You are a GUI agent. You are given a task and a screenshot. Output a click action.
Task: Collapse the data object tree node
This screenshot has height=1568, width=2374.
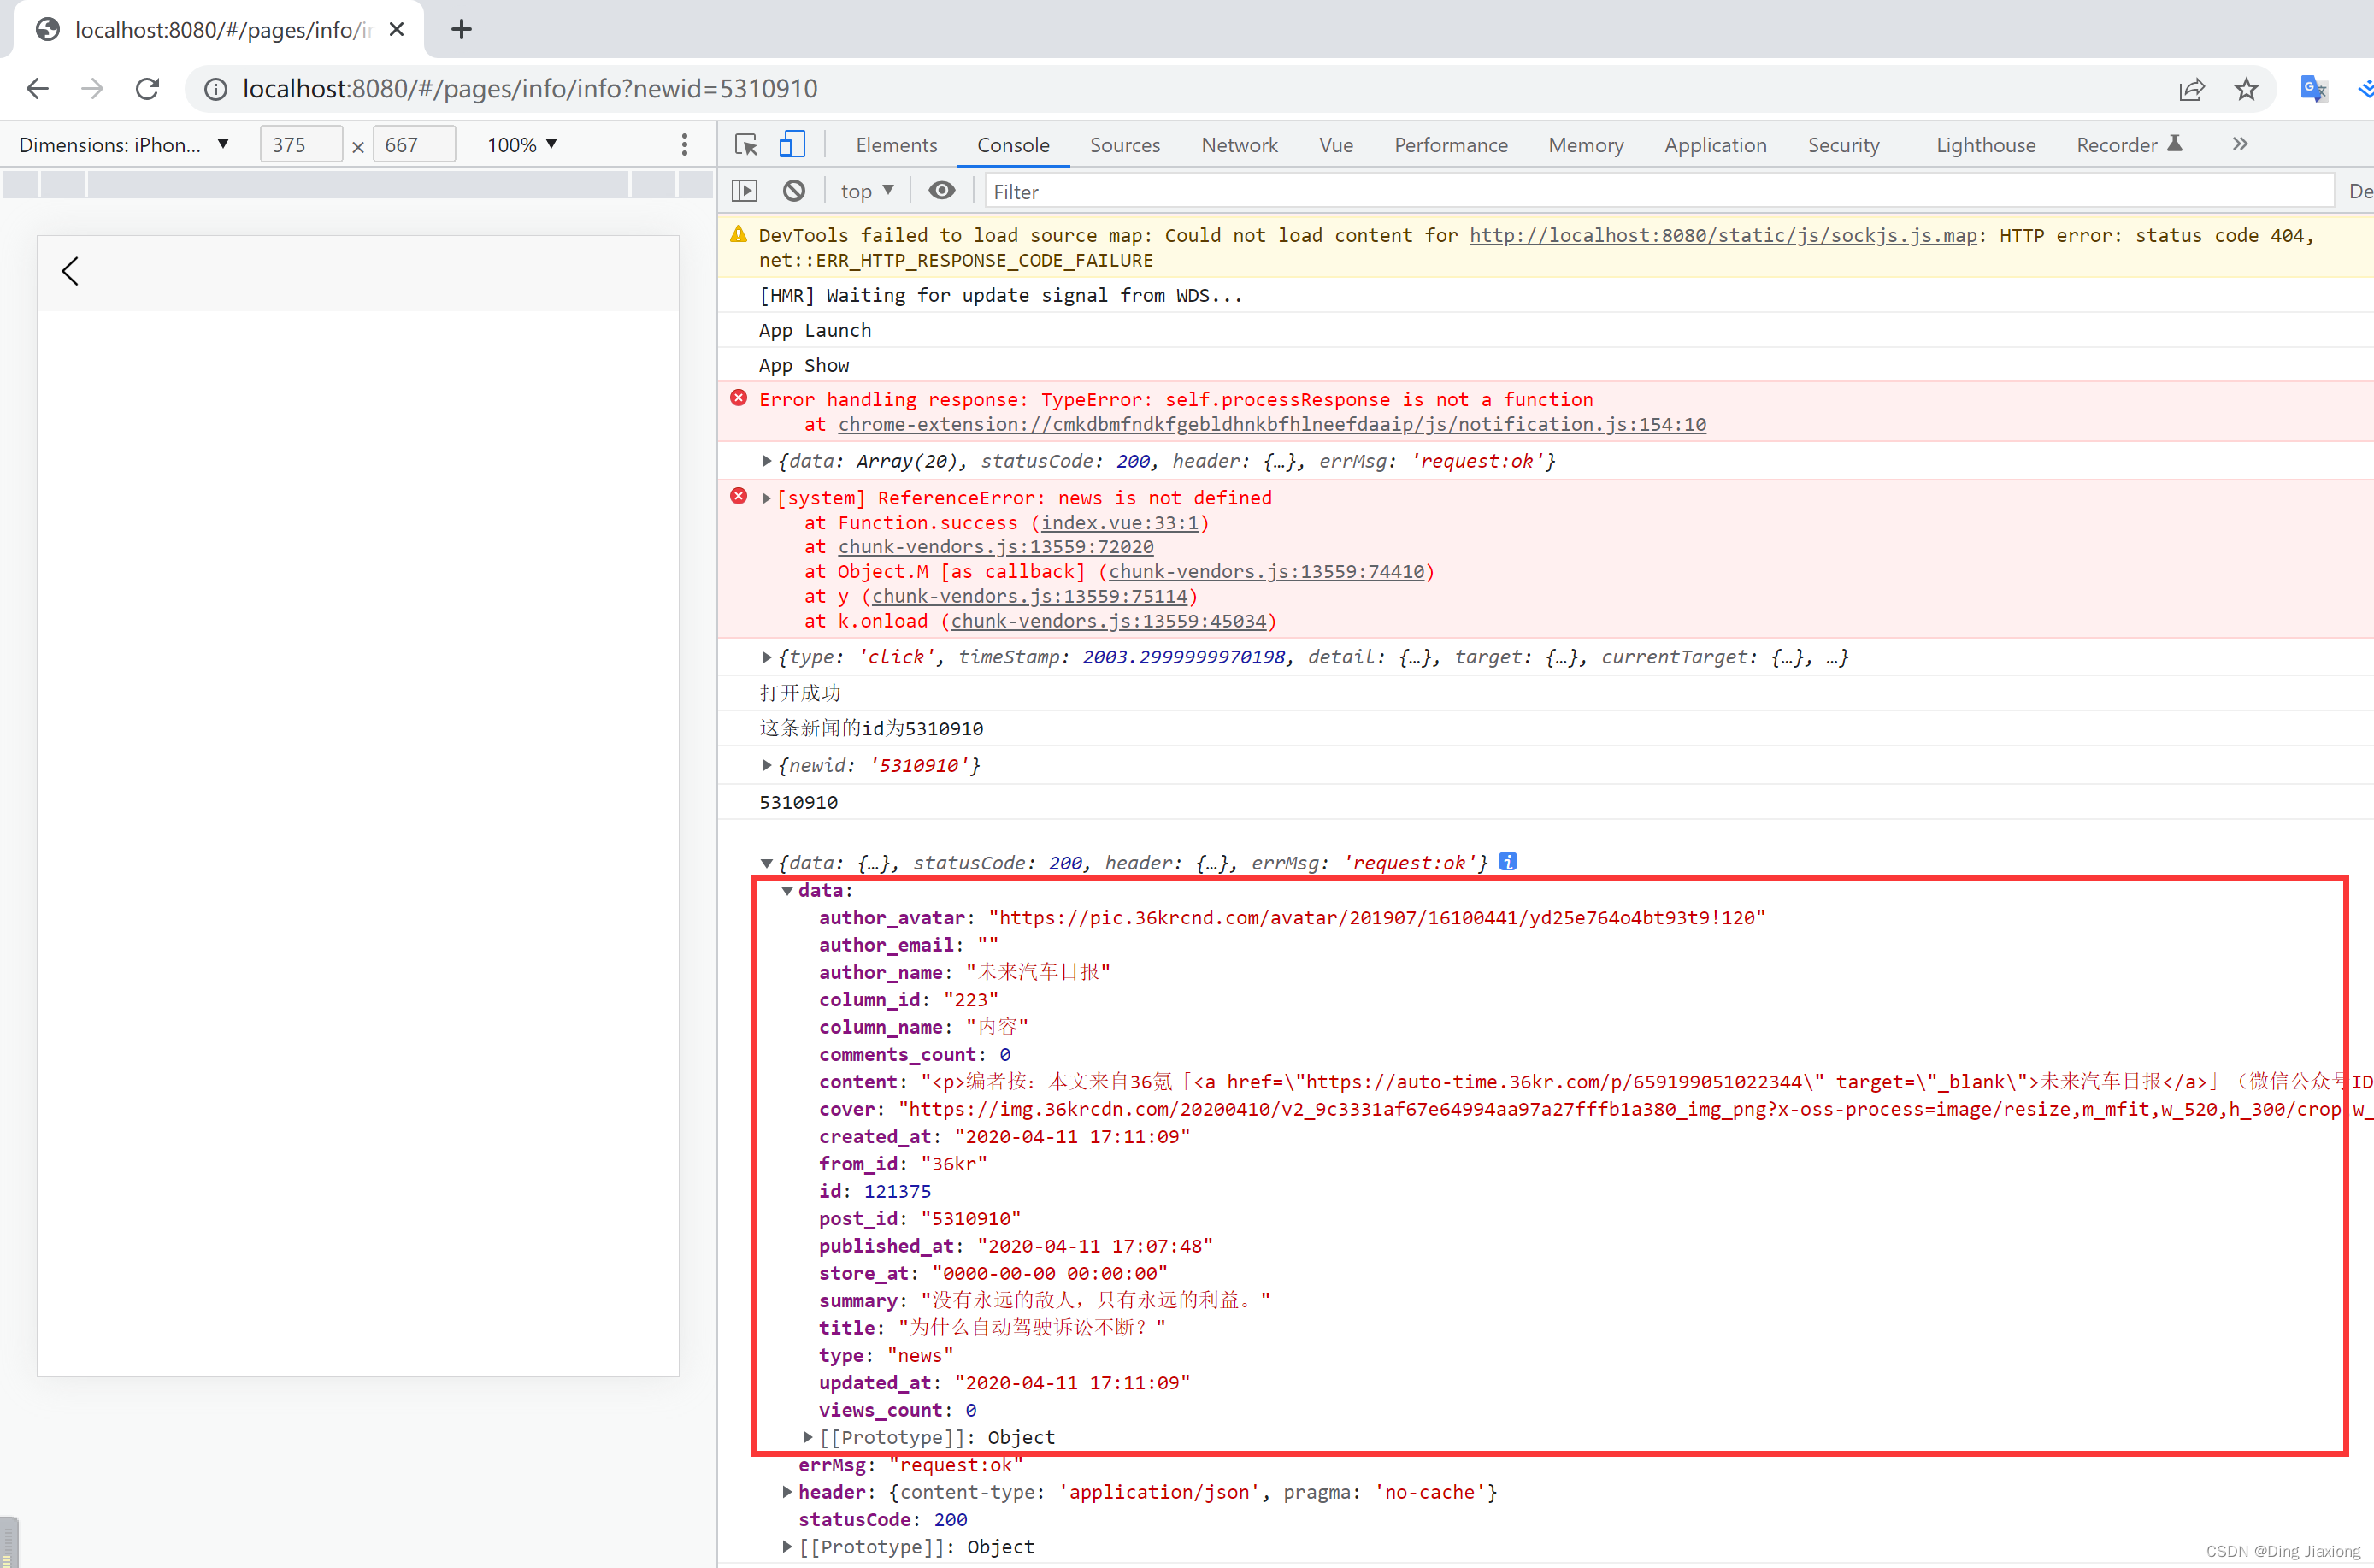[x=788, y=891]
